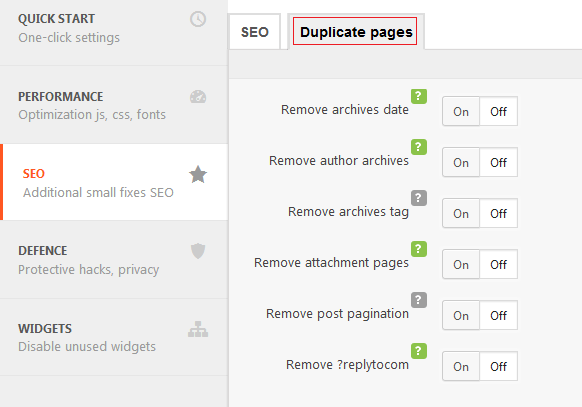Select the Duplicate pages tab
The image size is (582, 407).
[x=356, y=32]
